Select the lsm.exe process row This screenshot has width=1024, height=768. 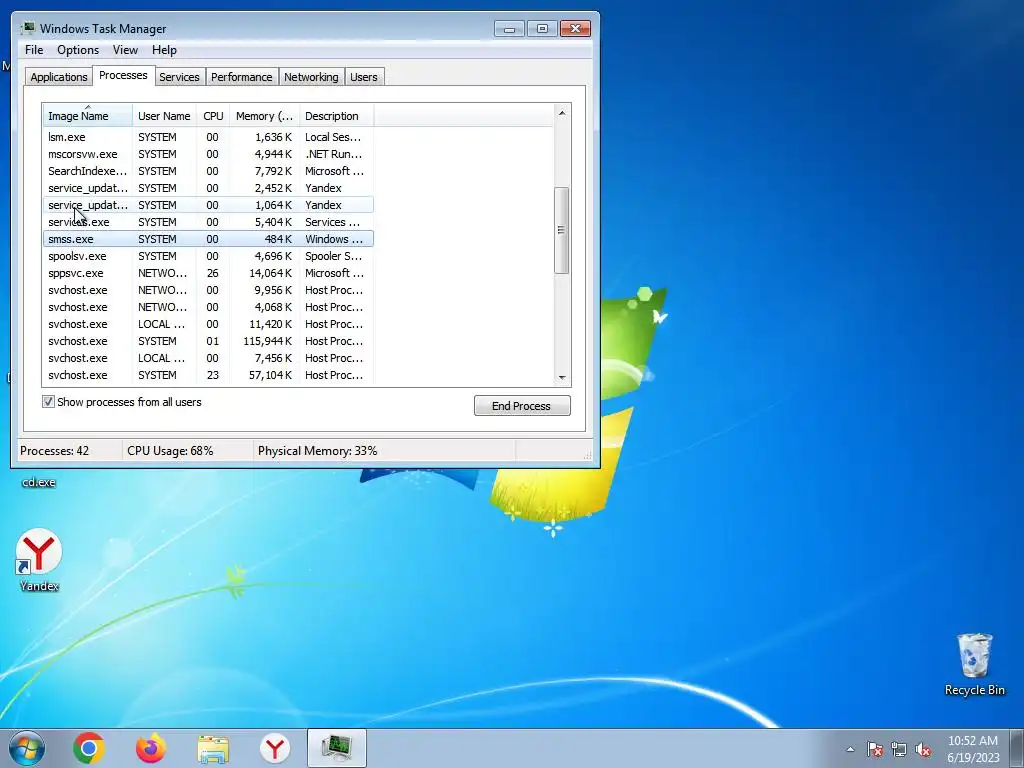[x=208, y=137]
